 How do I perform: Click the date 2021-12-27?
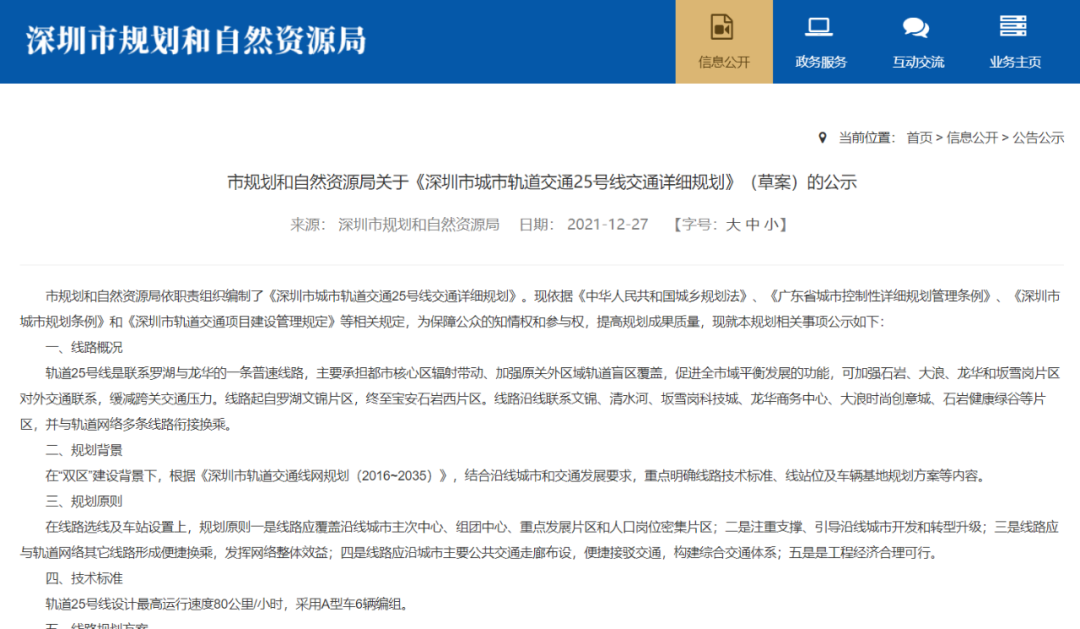click(608, 225)
